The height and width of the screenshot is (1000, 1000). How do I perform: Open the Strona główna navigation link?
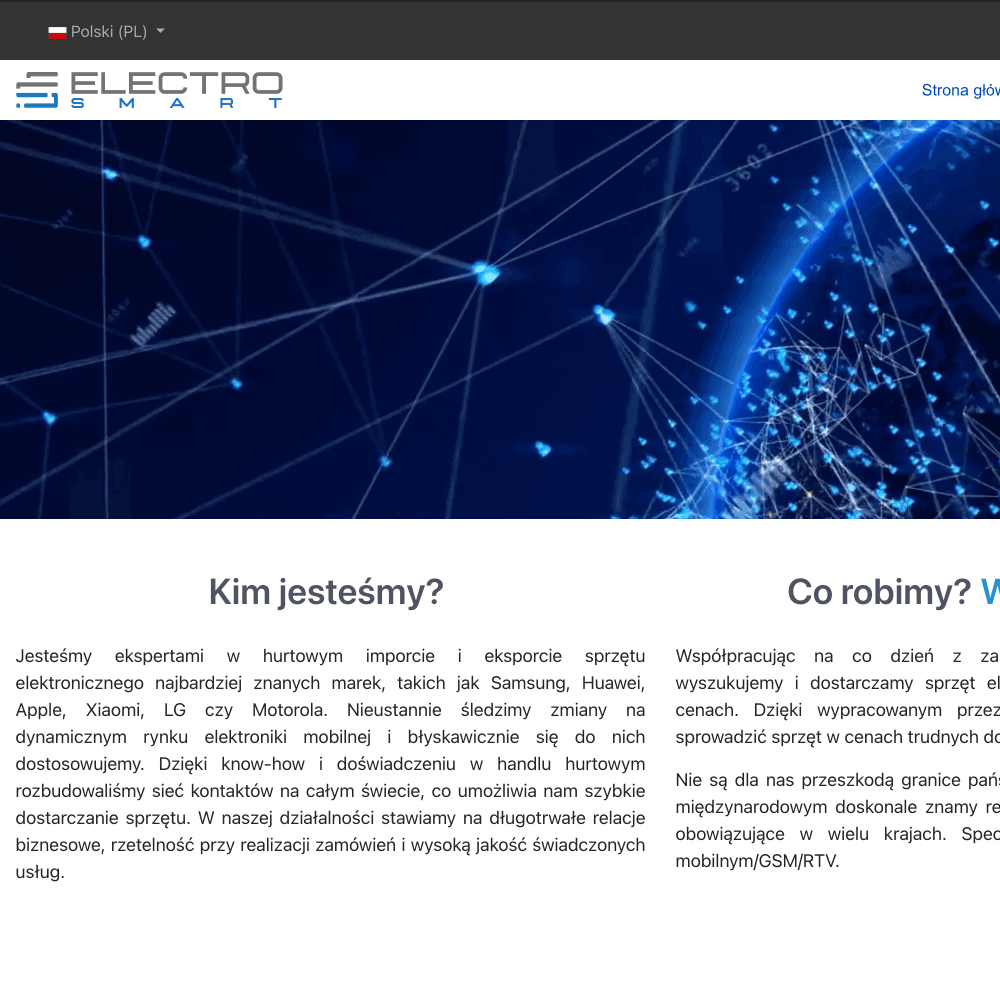[960, 90]
